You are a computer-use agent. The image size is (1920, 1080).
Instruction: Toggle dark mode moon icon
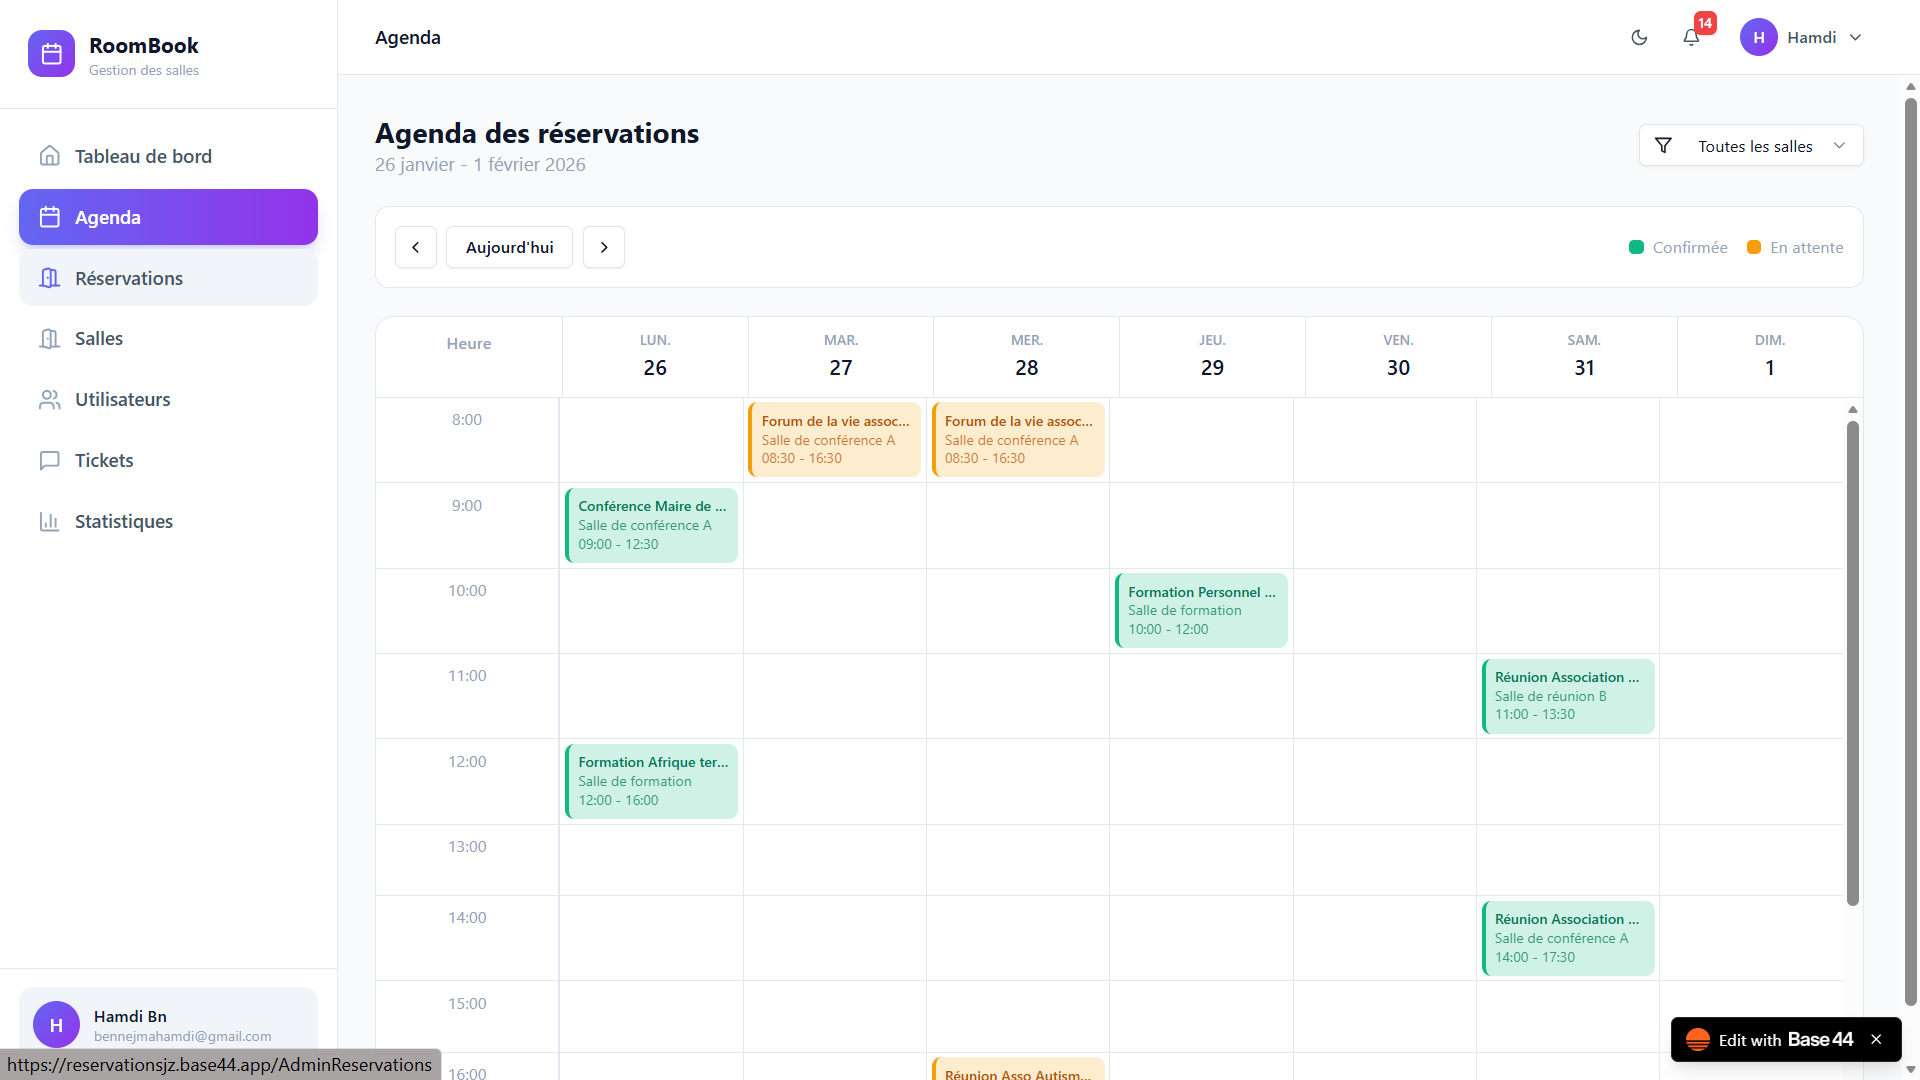pyautogui.click(x=1639, y=38)
